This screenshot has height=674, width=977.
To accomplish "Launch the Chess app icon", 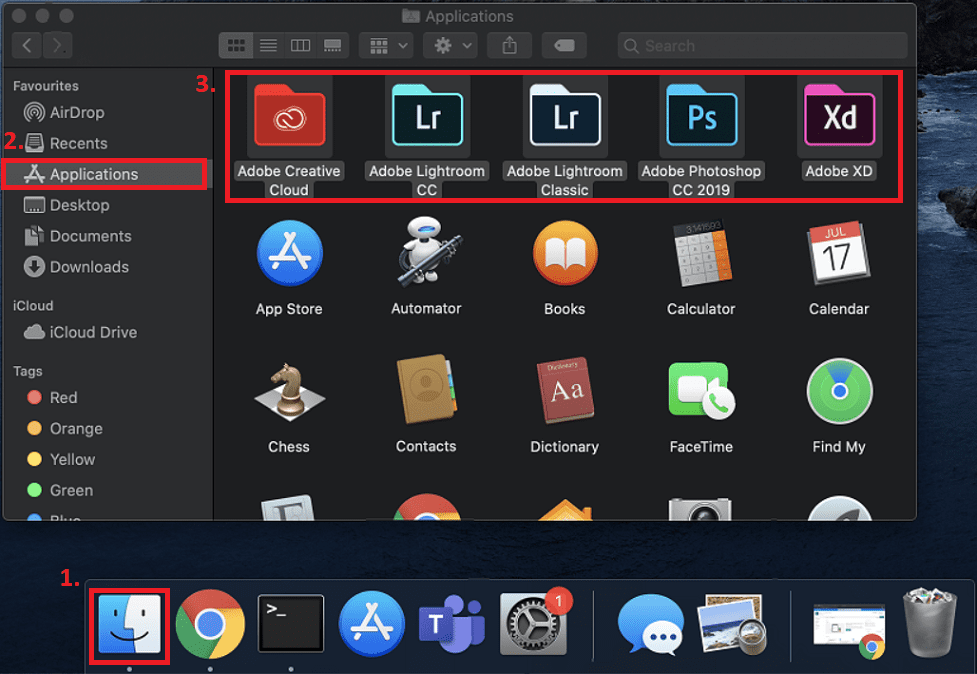I will click(x=289, y=393).
